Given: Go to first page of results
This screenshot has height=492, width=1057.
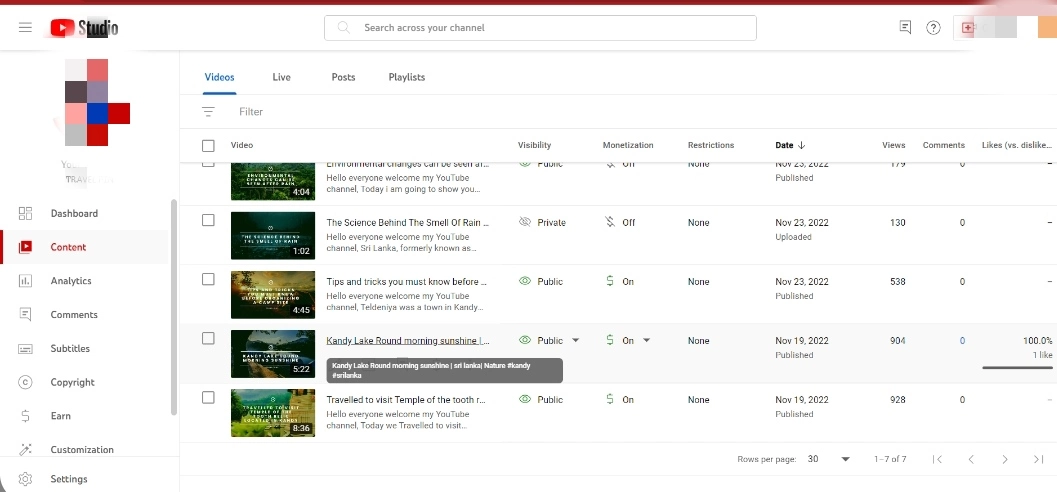Looking at the screenshot, I should 937,459.
